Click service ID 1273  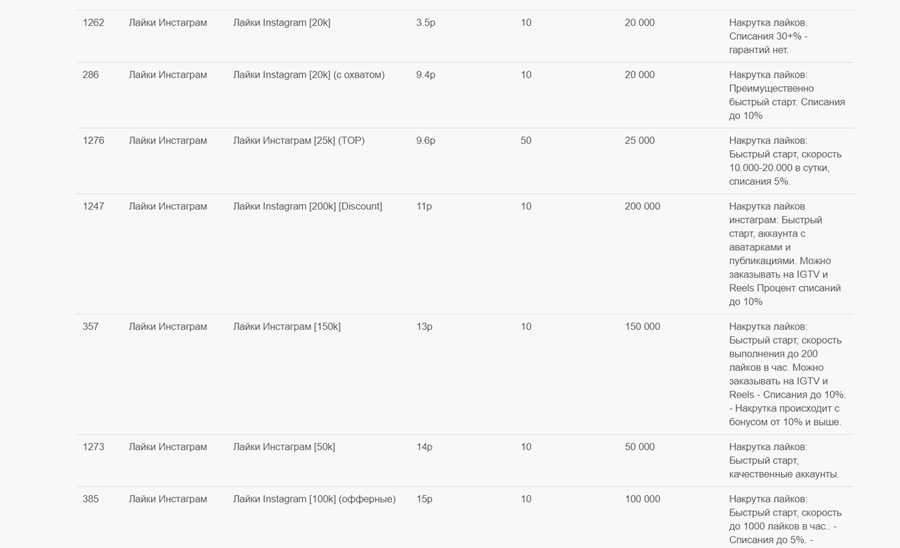(93, 447)
